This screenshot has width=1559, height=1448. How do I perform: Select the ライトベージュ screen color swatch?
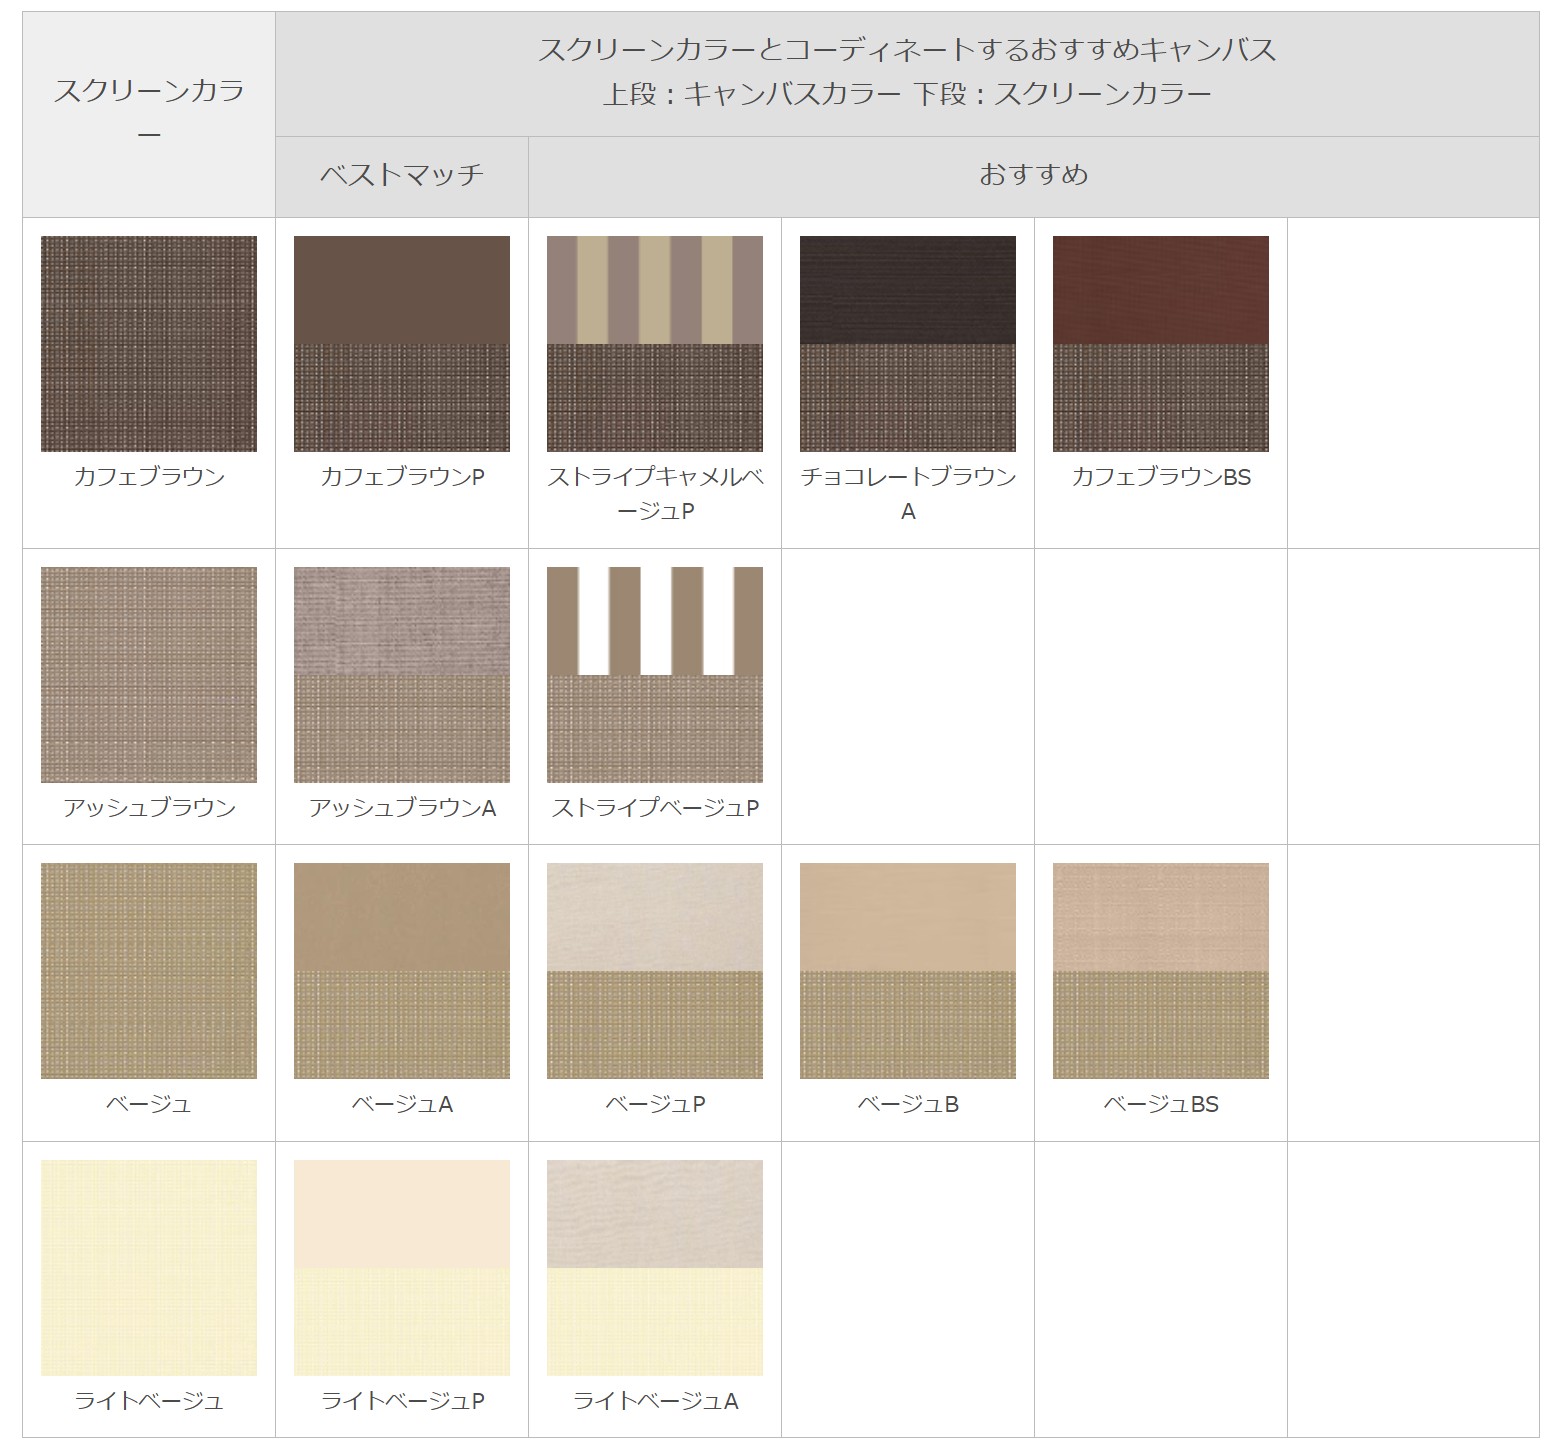pos(148,1265)
